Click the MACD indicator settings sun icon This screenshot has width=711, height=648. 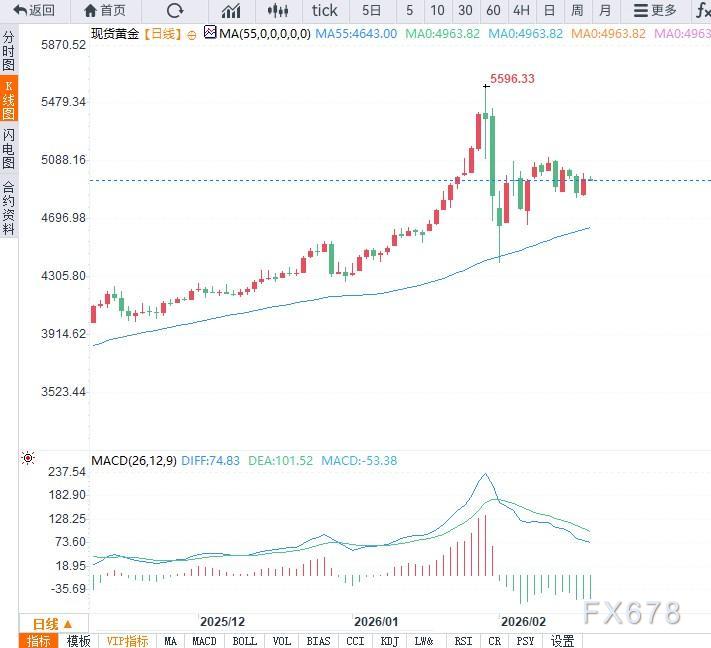(28, 459)
